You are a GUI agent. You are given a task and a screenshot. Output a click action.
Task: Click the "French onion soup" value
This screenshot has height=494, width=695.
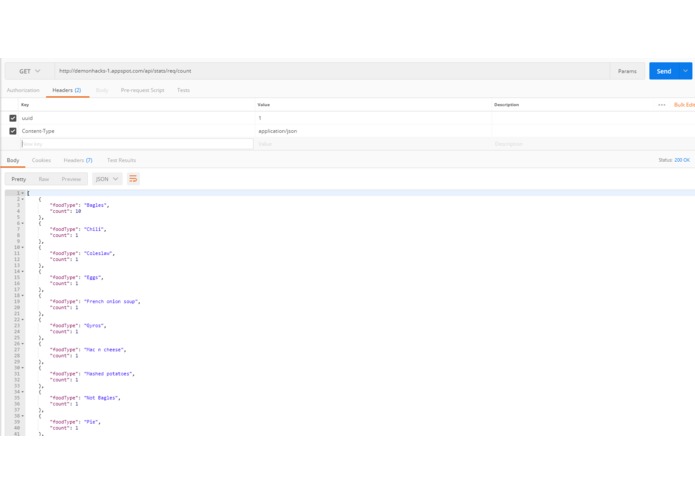[x=111, y=301]
